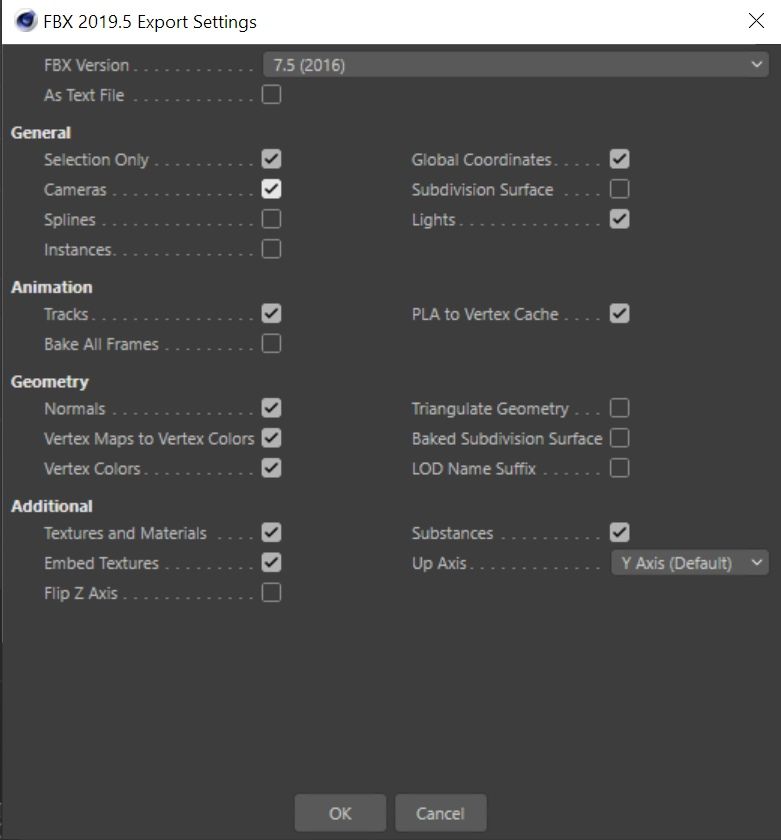Click the Cinema 4D app icon in title bar
781x840 pixels.
click(x=26, y=21)
